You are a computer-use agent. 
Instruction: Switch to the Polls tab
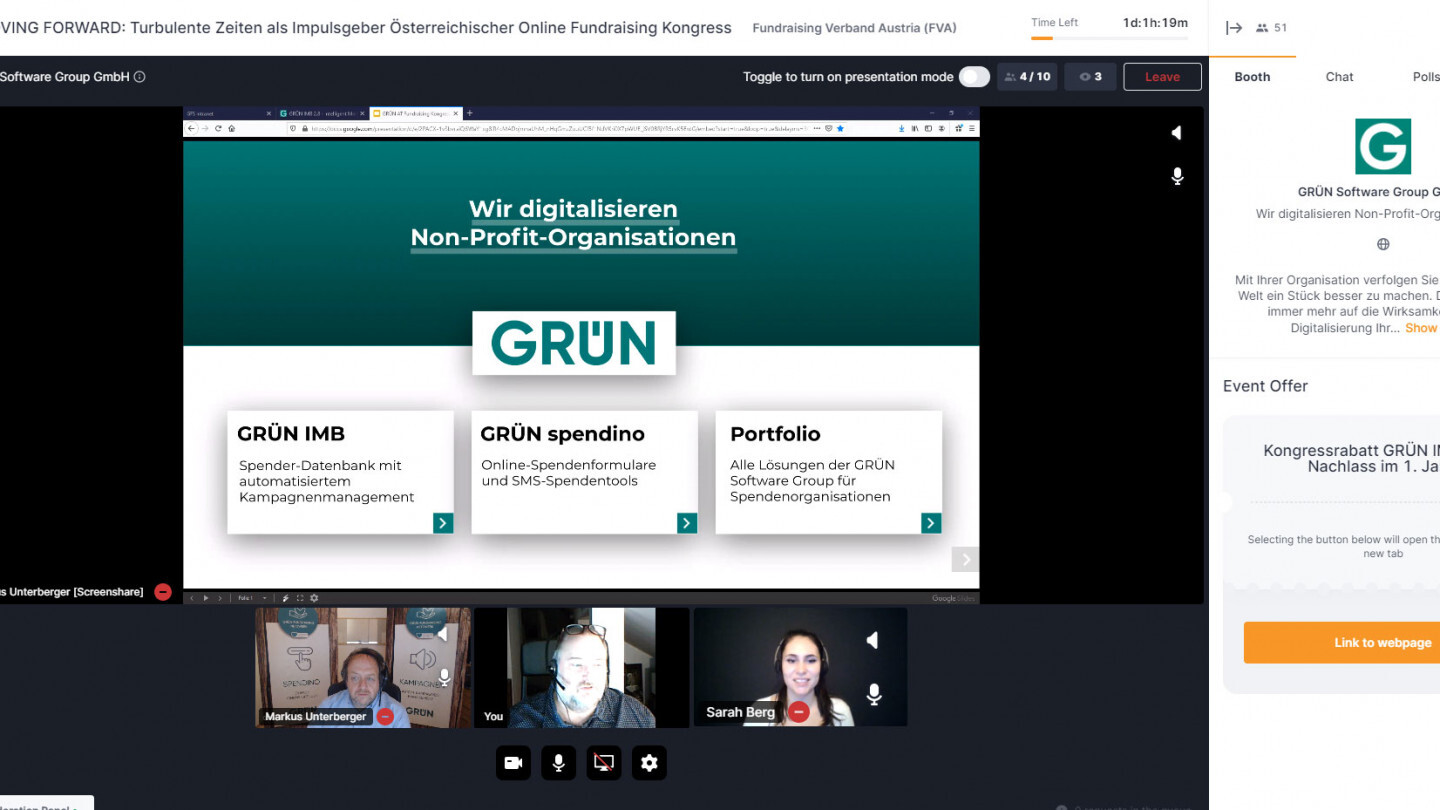pos(1425,77)
